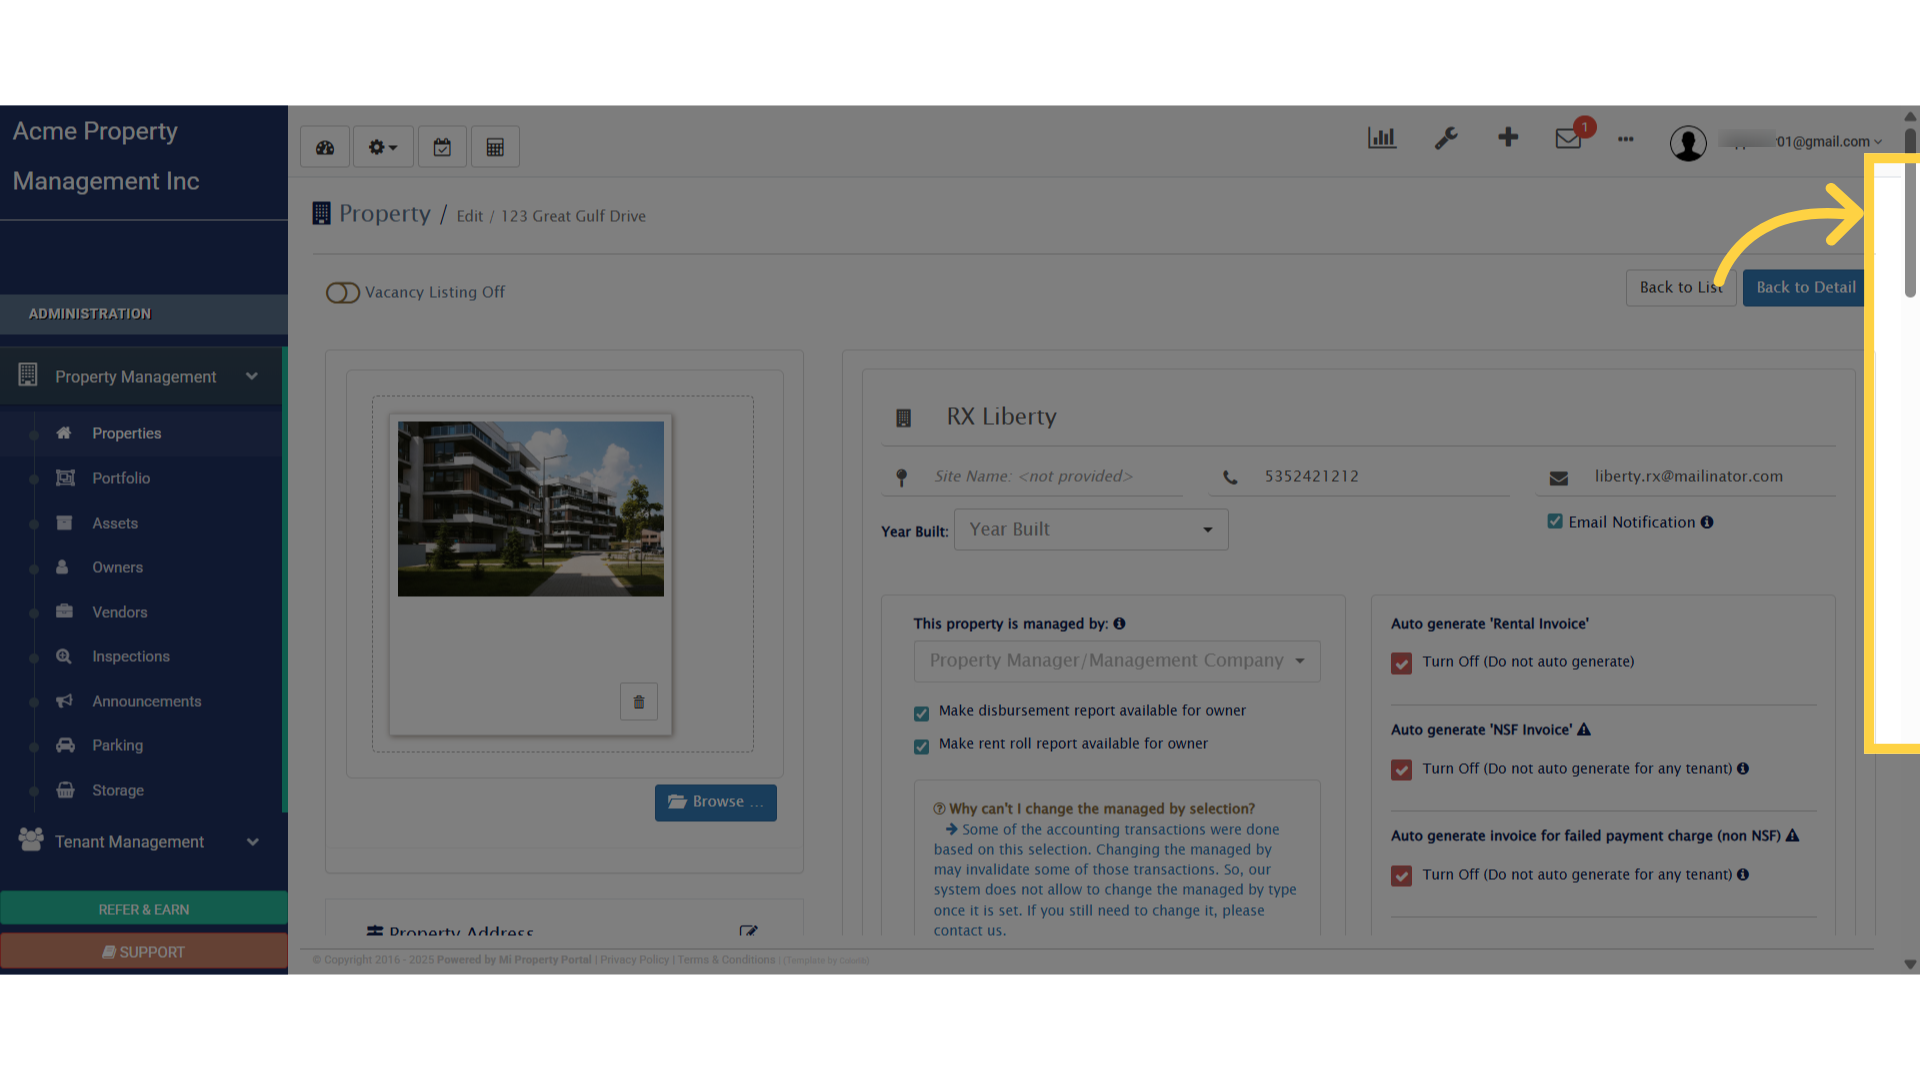This screenshot has height=1080, width=1920.
Task: Uncheck Make rent roll report available
Action: pos(921,746)
